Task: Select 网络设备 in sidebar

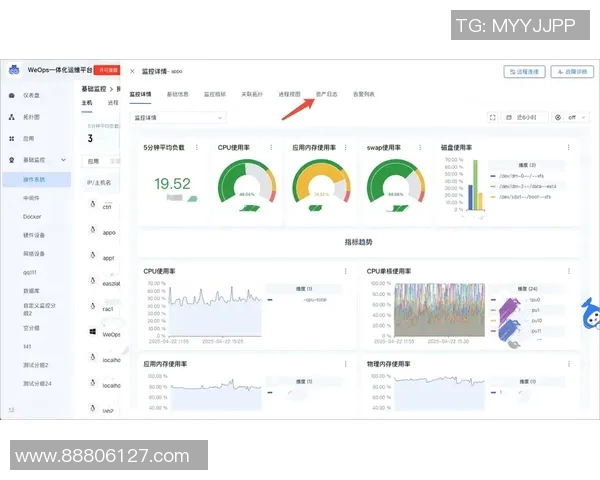Action: click(x=34, y=253)
